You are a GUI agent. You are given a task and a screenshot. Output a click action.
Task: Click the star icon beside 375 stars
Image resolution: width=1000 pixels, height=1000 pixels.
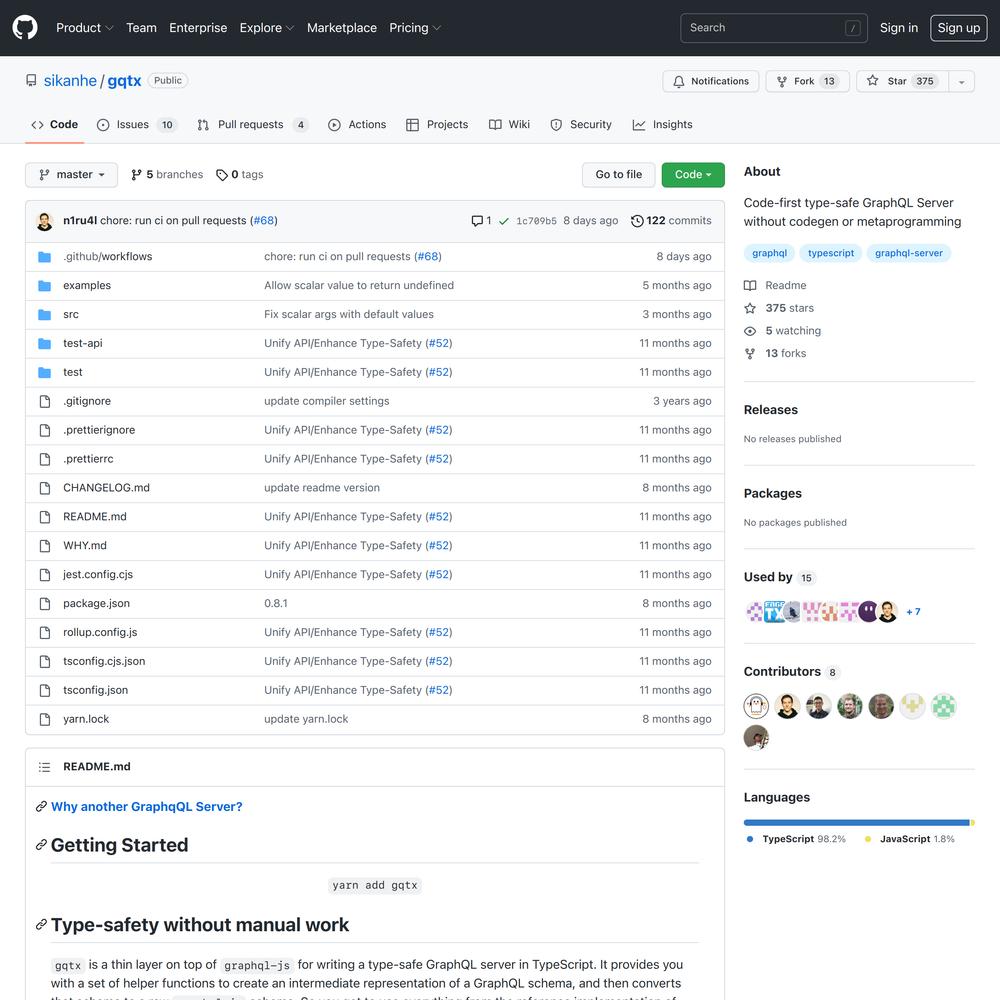click(x=750, y=308)
